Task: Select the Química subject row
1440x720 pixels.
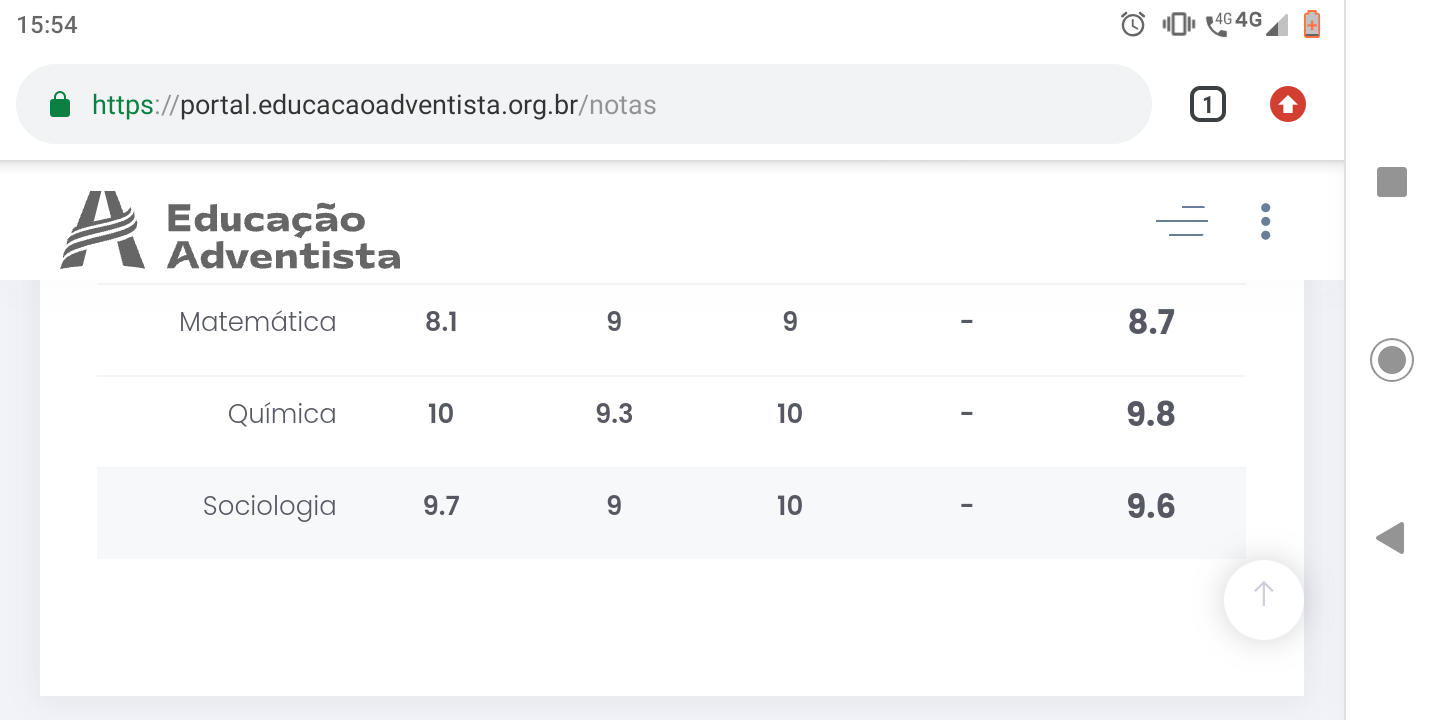Action: [x=671, y=414]
